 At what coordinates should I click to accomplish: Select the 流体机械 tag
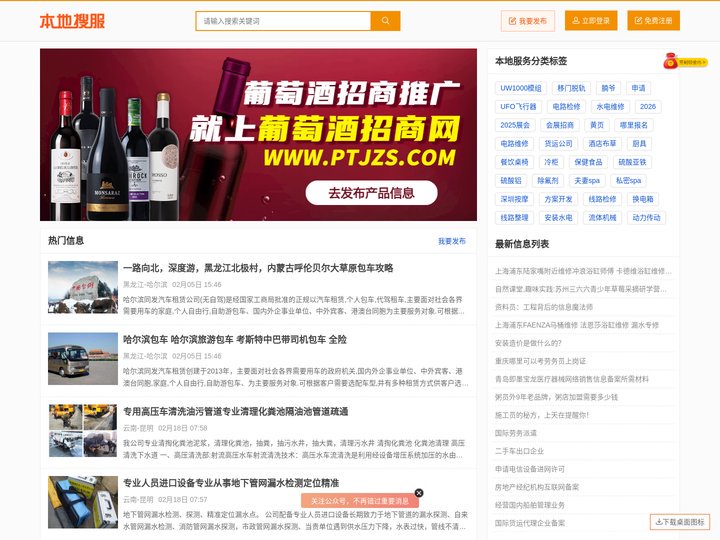602,218
